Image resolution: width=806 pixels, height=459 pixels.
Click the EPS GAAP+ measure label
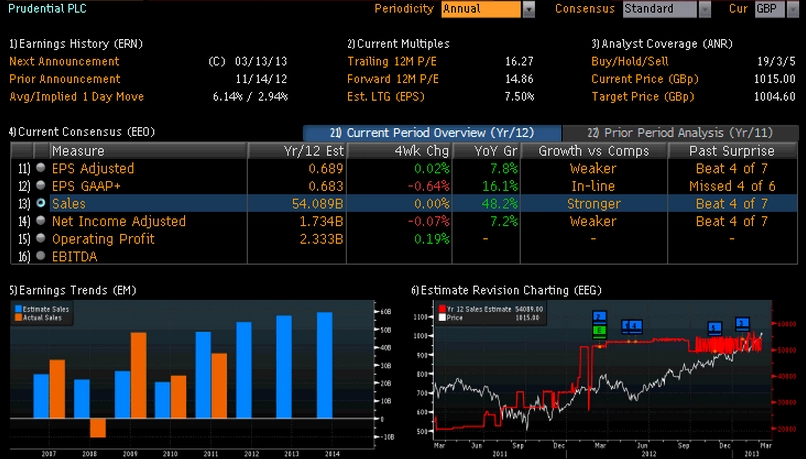[x=86, y=186]
